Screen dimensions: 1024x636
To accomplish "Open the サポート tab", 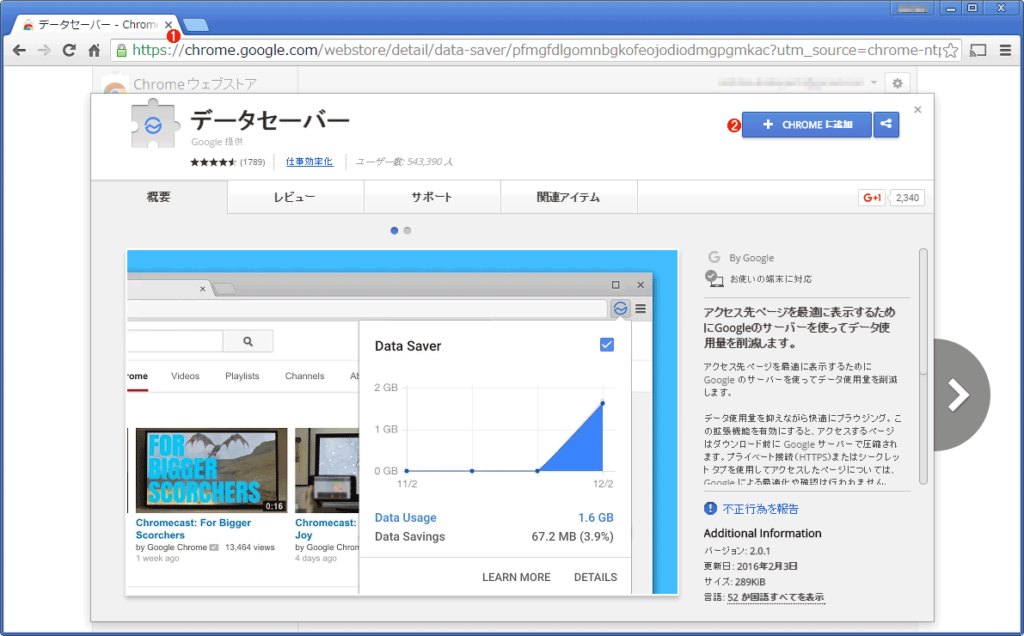I will pyautogui.click(x=432, y=197).
